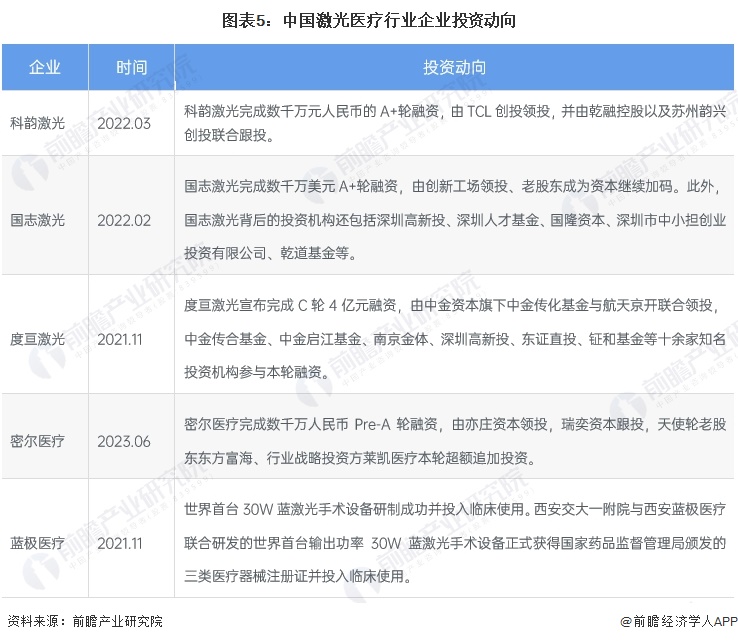Click the line 投资机构参与本轮融资
Viewport: 738px width, 642px height.
[x=257, y=372]
